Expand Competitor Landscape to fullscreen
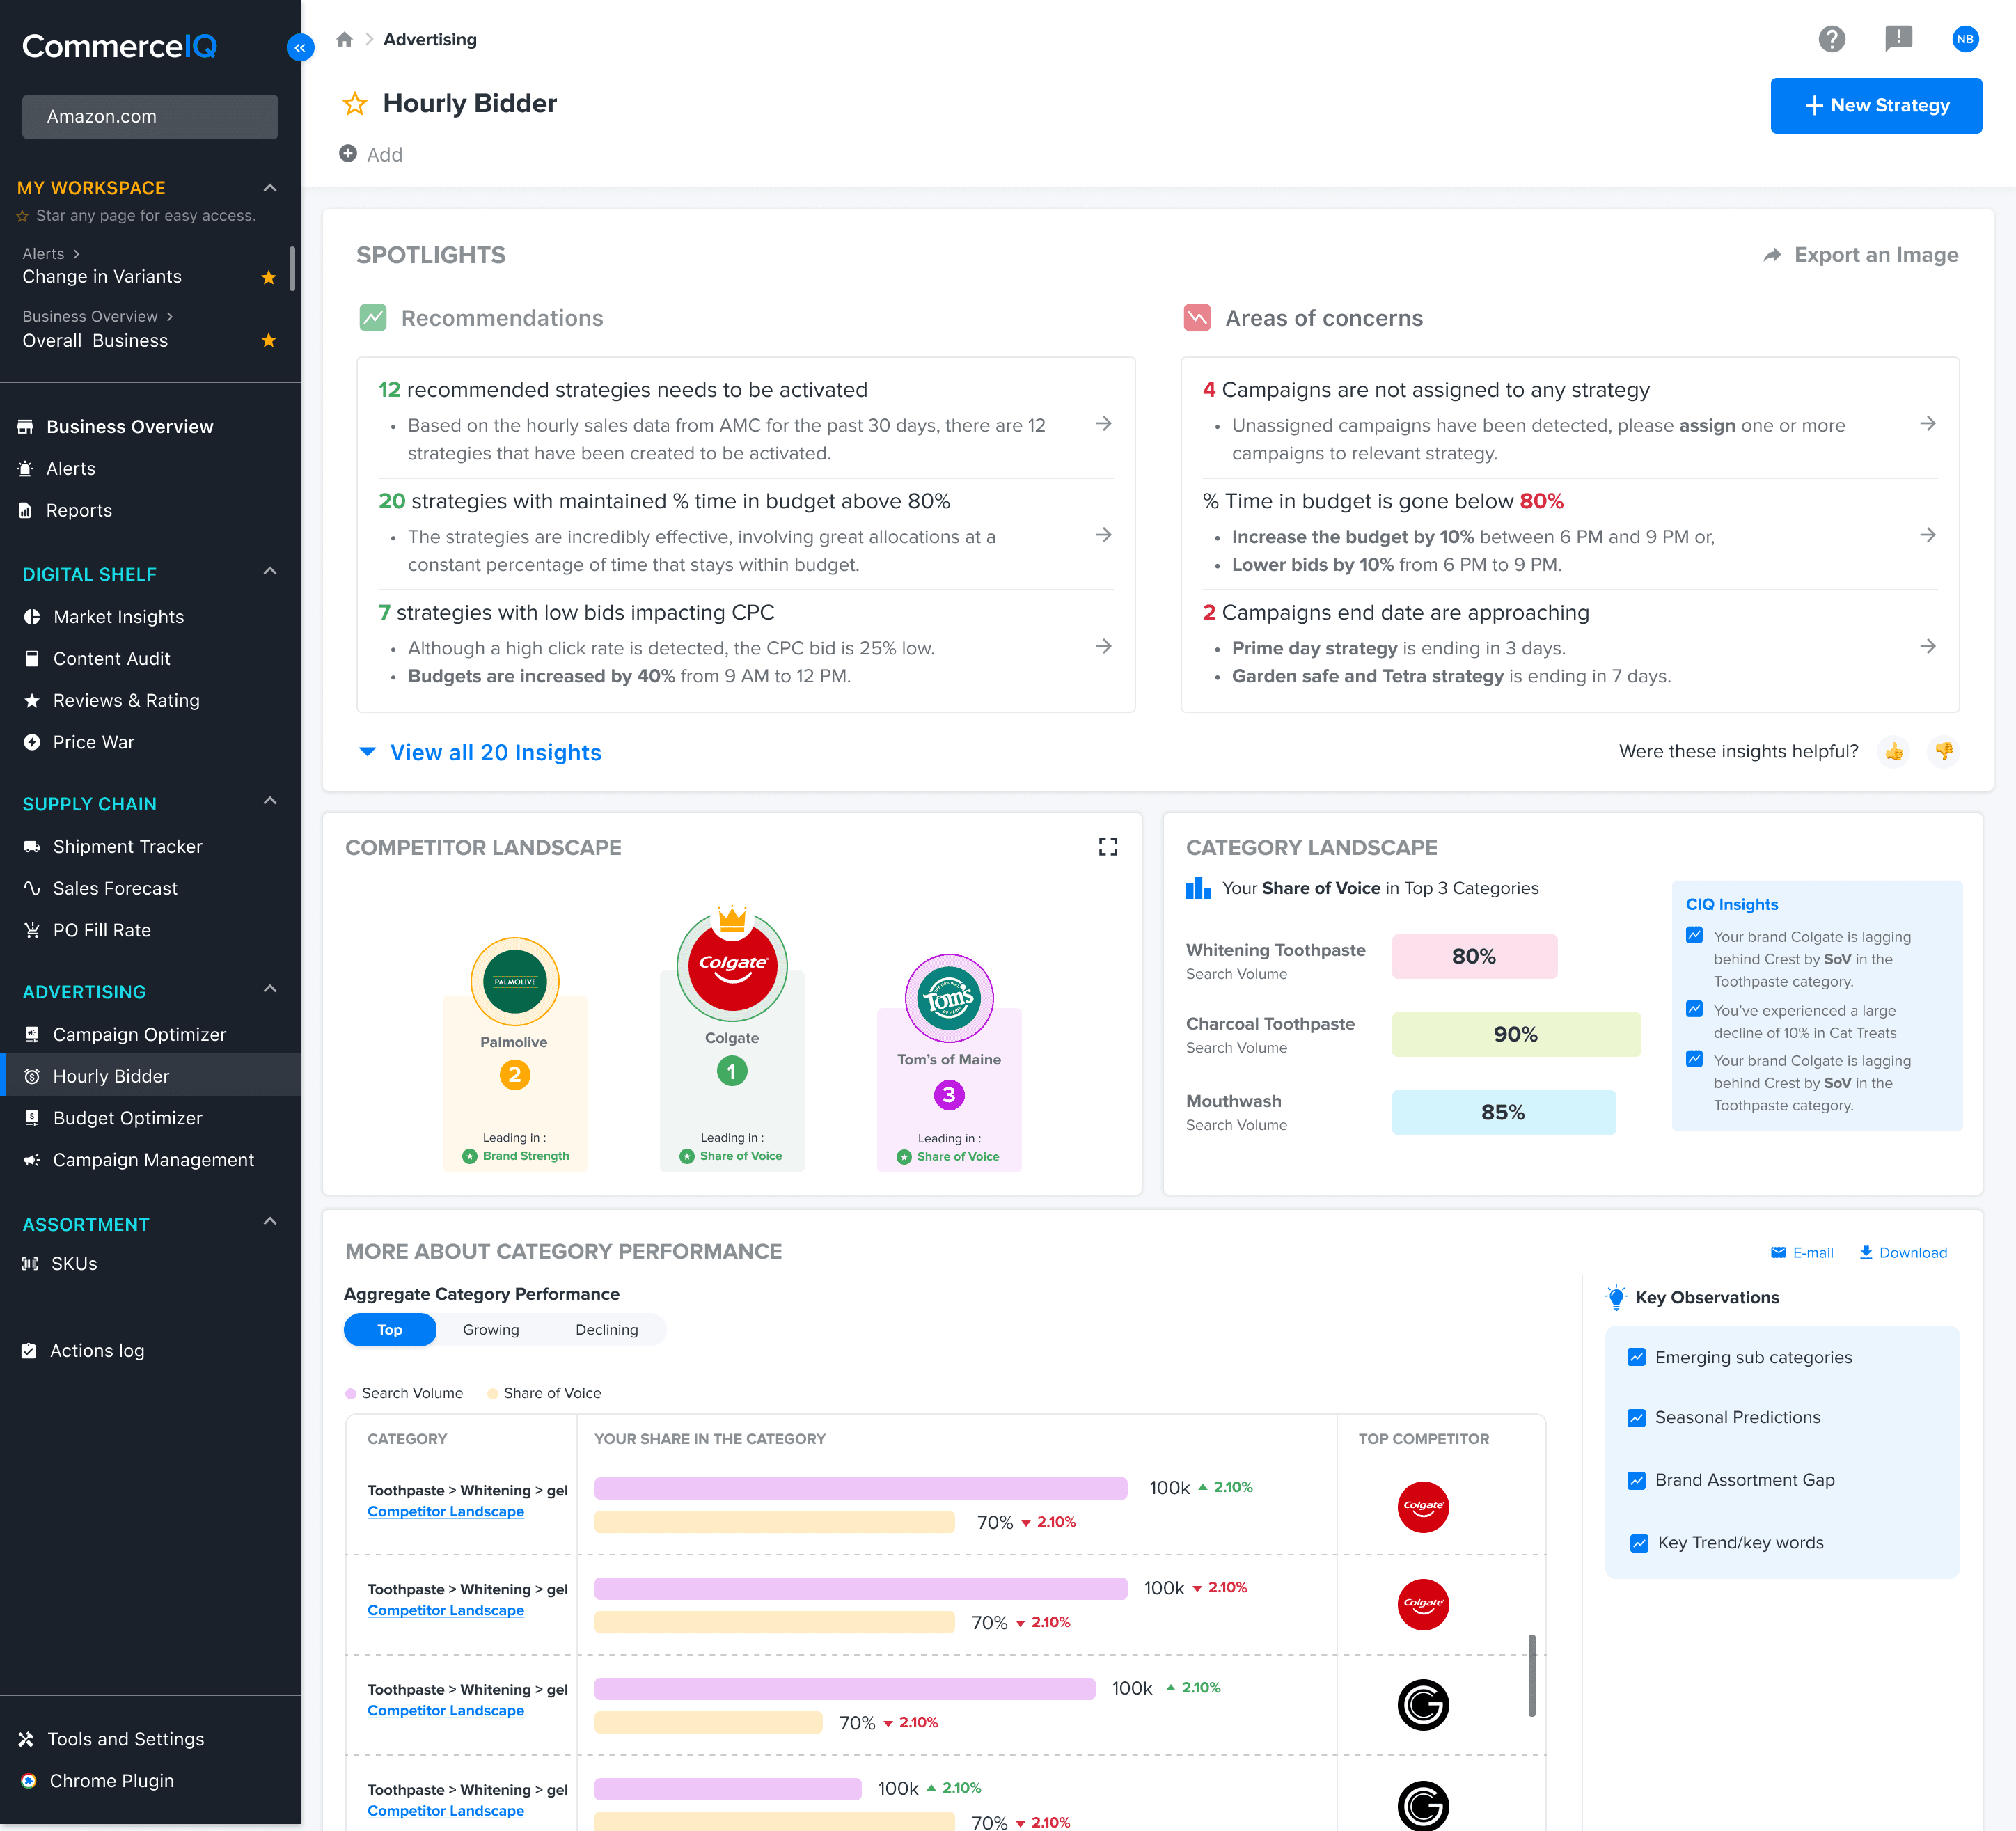Viewport: 2016px width, 1831px height. pyautogui.click(x=1107, y=847)
